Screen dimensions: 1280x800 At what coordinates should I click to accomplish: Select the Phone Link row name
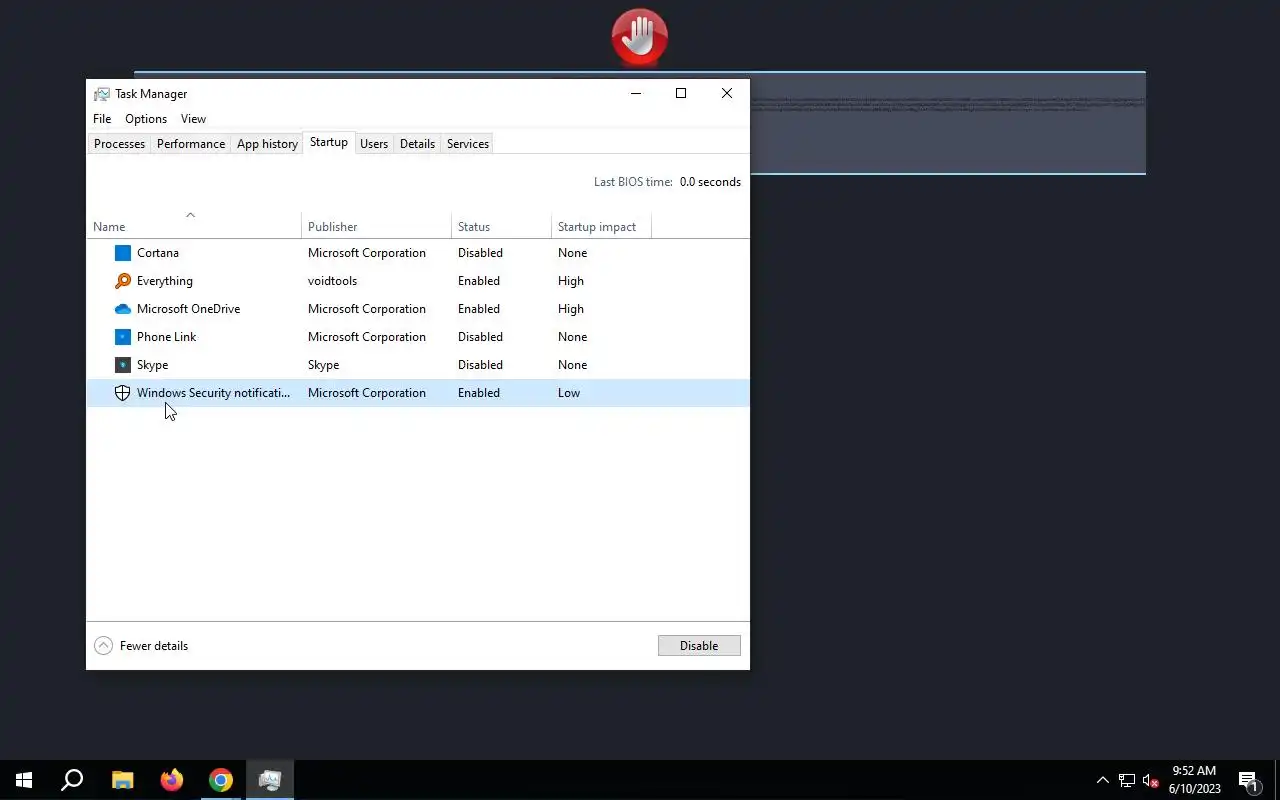pos(167,337)
